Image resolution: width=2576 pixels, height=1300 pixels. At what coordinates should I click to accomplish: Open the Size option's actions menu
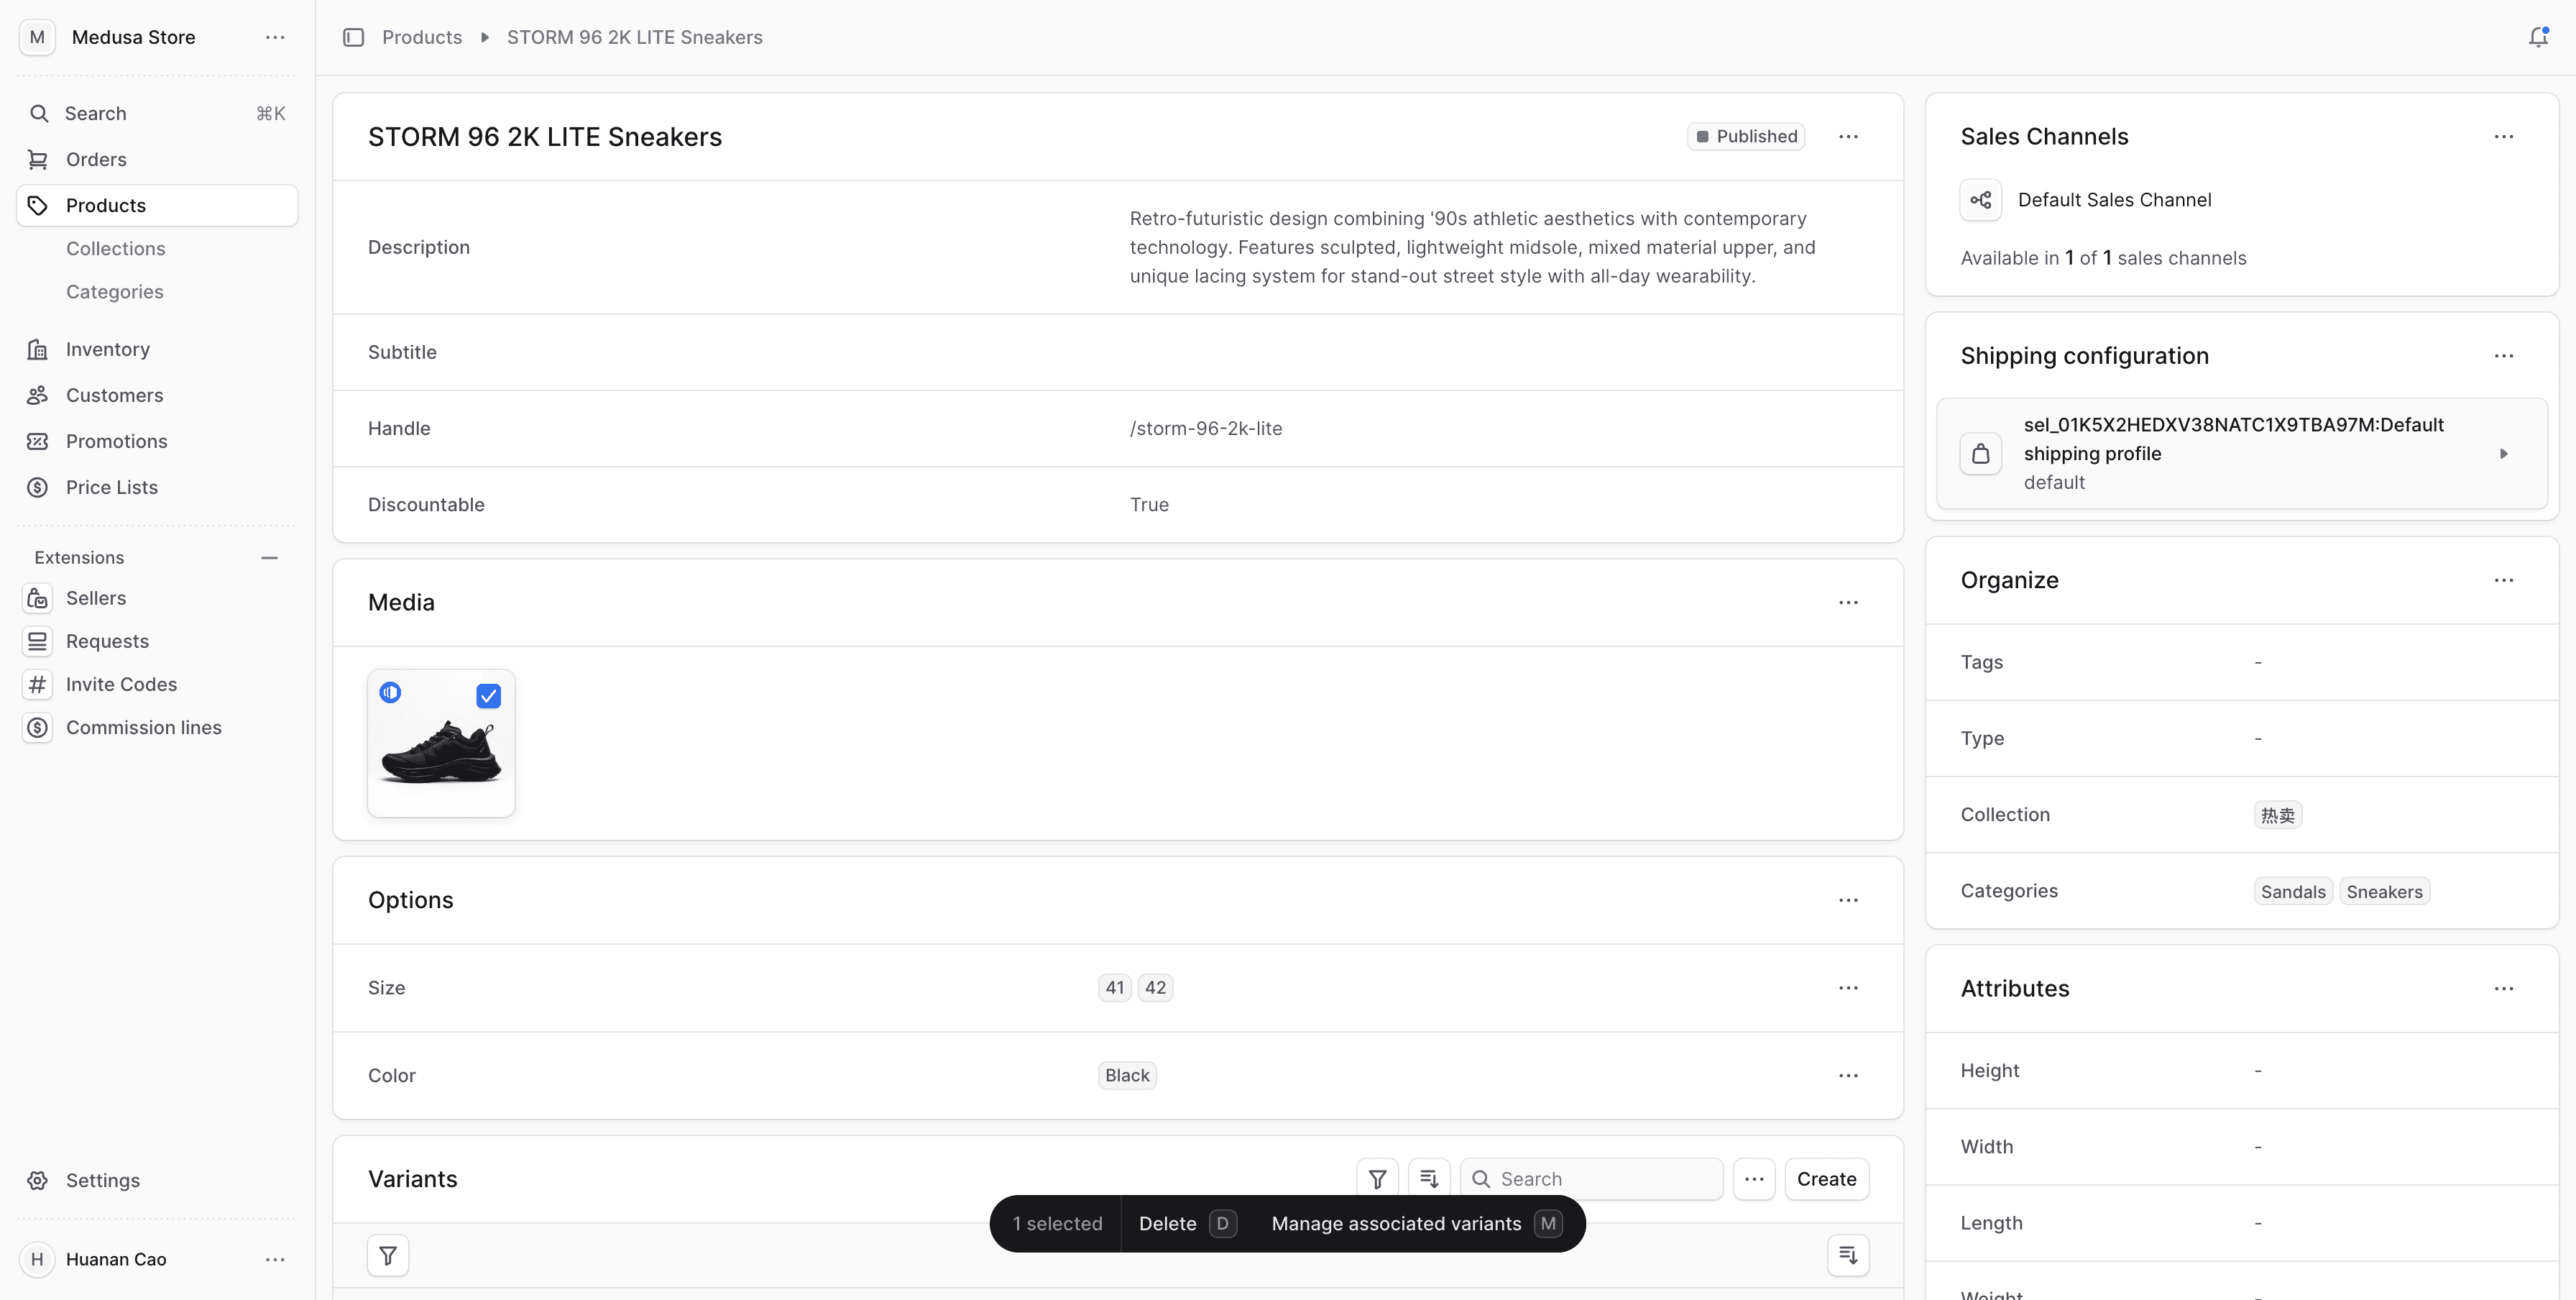tap(1847, 988)
